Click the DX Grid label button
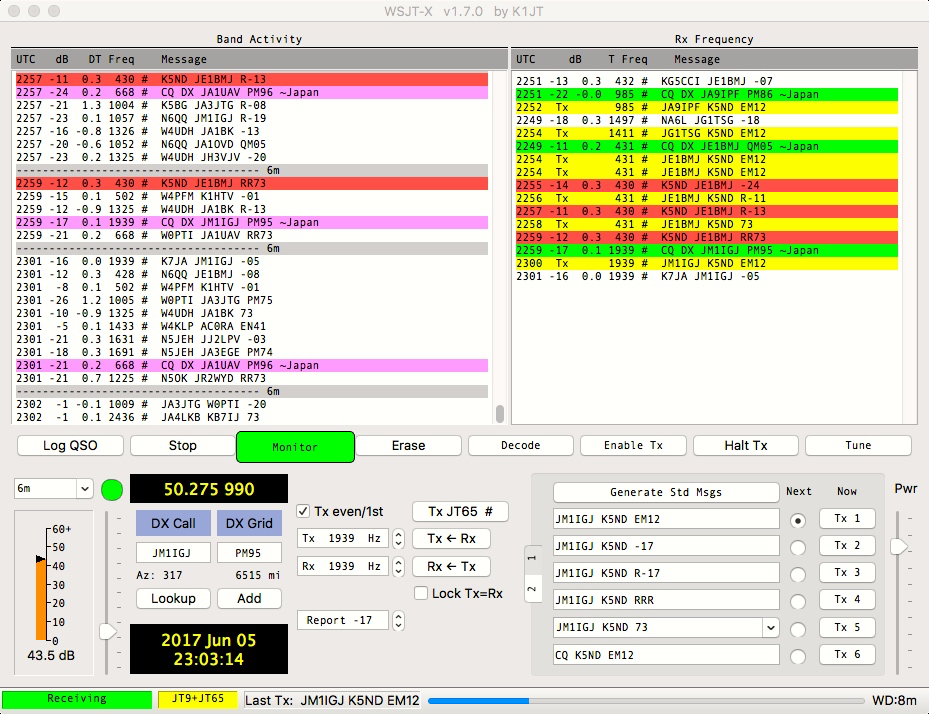 [x=249, y=523]
